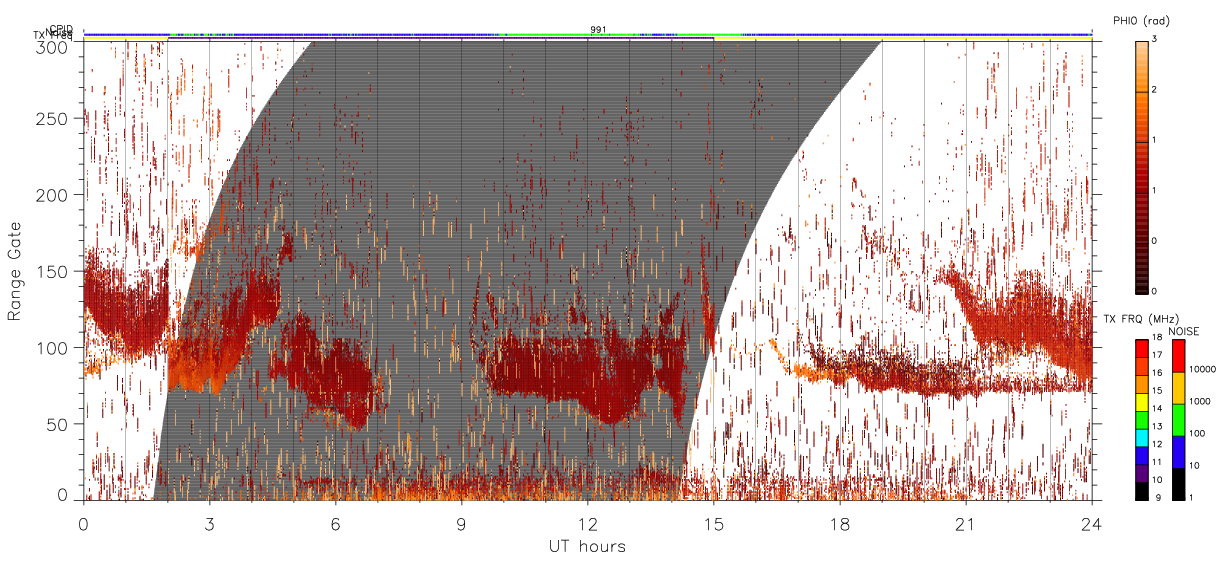The image size is (1228, 567).
Task: Click tick label 18 on UT hours axis
Action: (840, 524)
